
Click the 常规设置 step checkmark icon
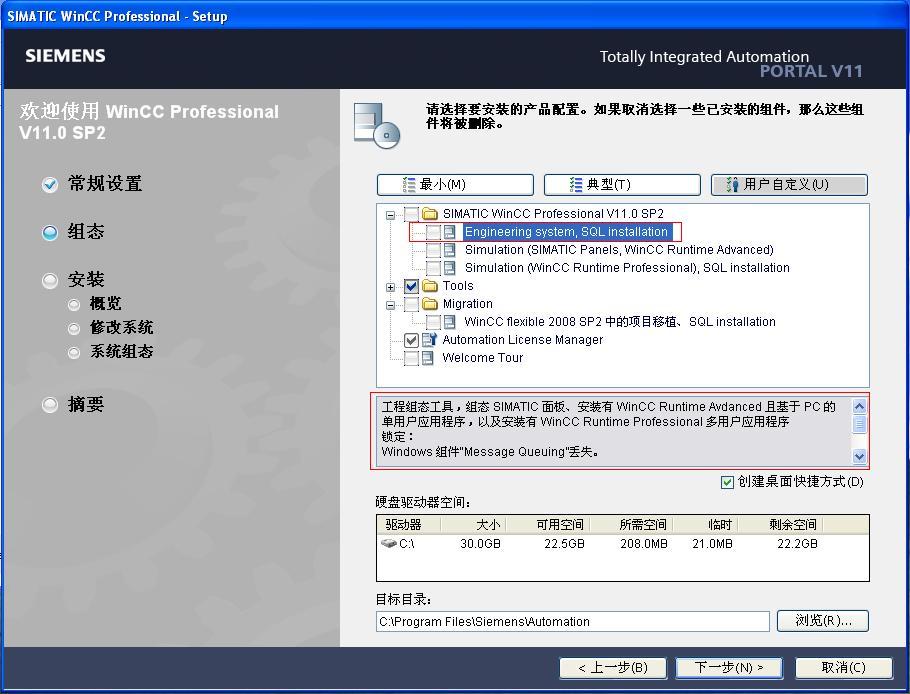50,185
